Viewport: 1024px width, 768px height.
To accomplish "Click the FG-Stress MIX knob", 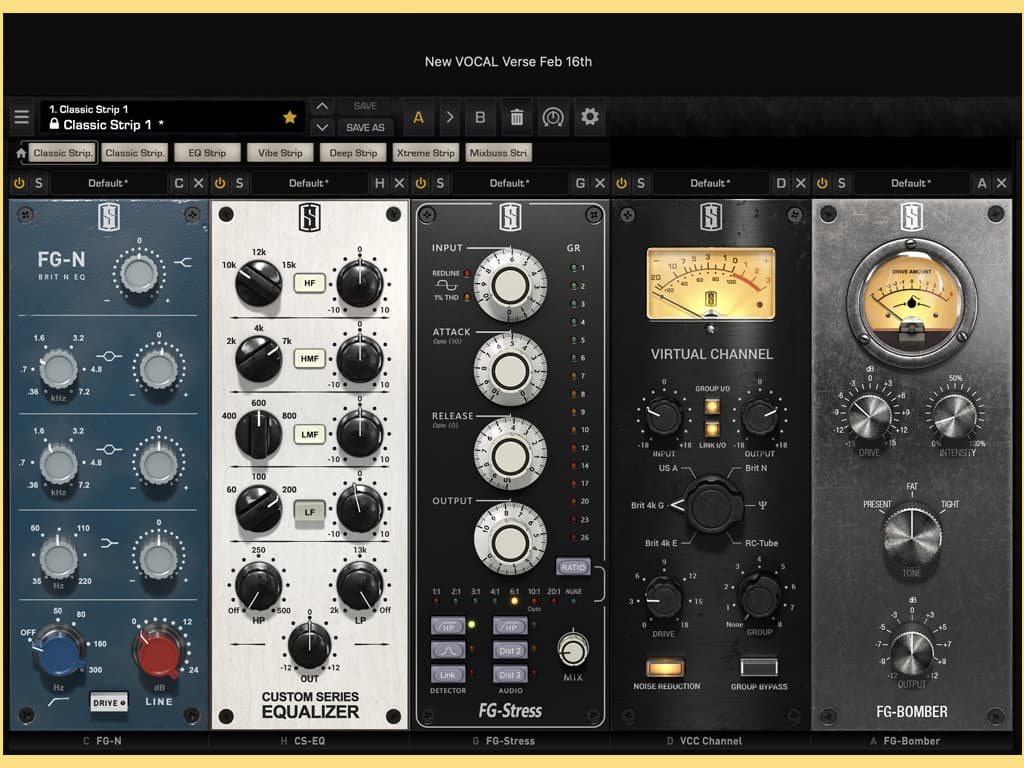I will point(573,650).
